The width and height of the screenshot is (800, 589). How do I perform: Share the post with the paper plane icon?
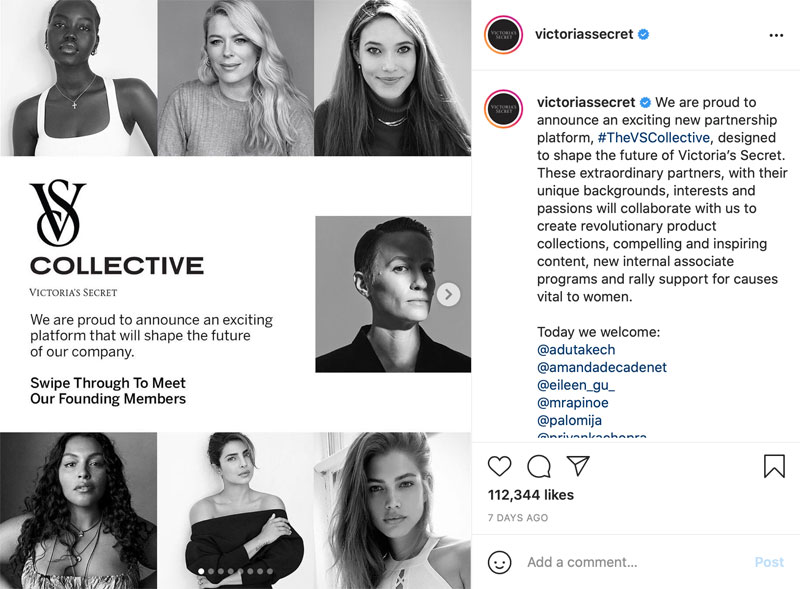click(578, 466)
